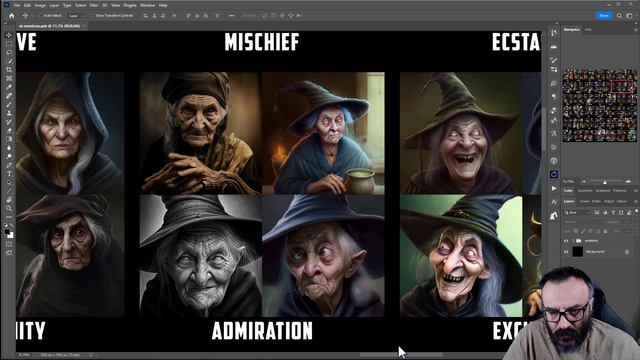The image size is (640, 360).
Task: Click the Navigator zoom out small mountains button
Action: [x=584, y=181]
